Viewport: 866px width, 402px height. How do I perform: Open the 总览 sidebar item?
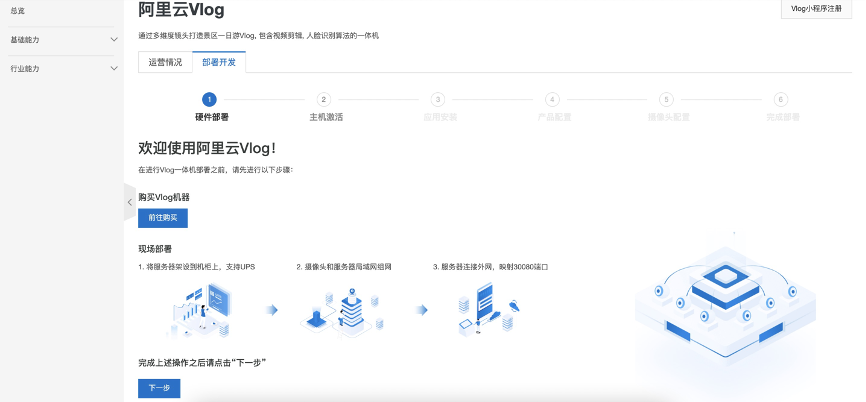[x=18, y=10]
